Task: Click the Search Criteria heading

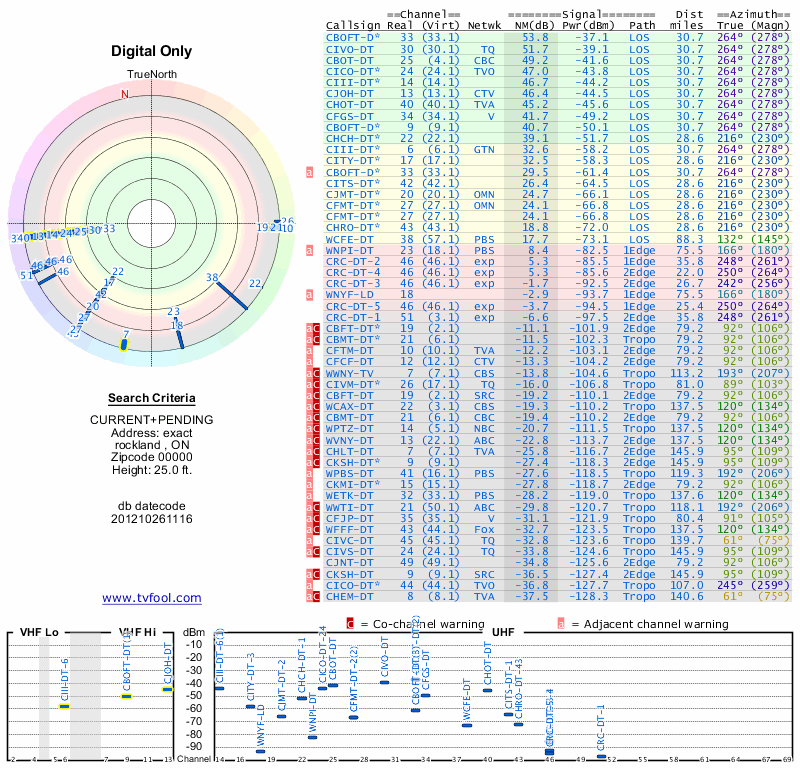Action: click(x=153, y=398)
